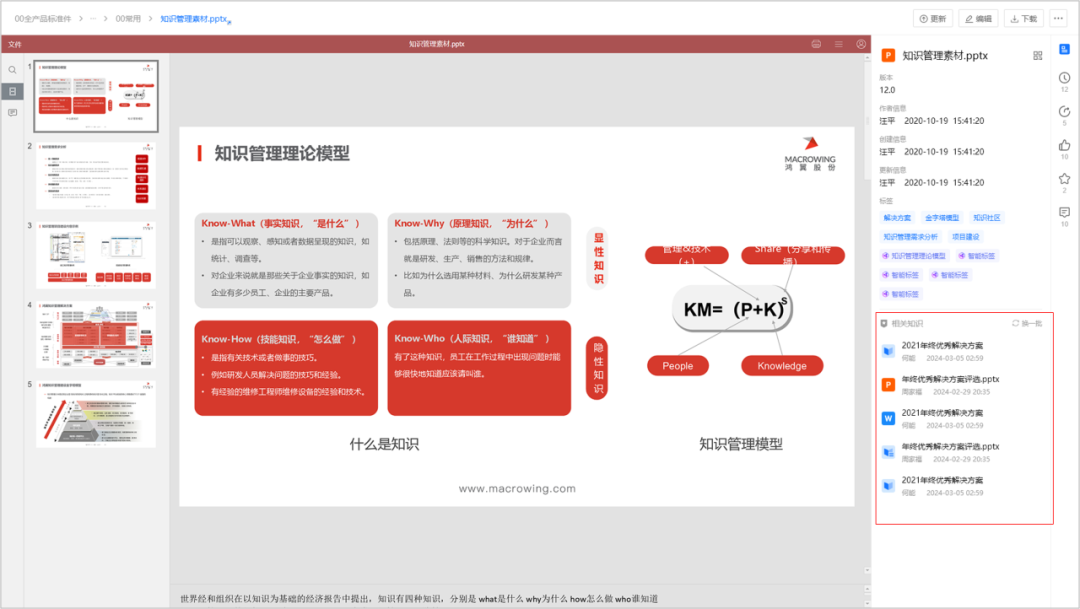
Task: Open the 文件 menu in the red bar
Action: pyautogui.click(x=14, y=44)
